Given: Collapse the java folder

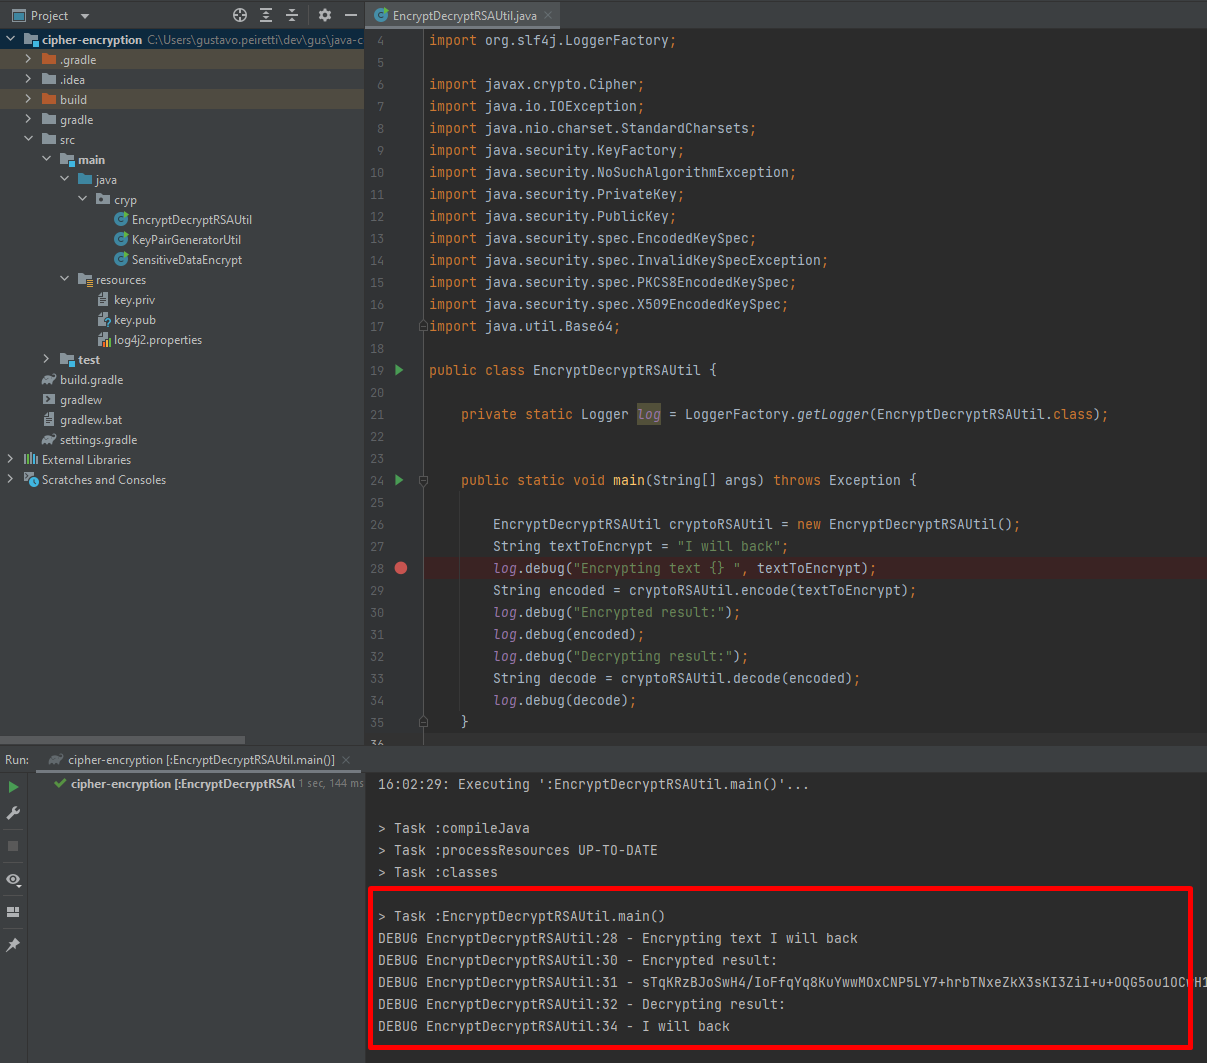Looking at the screenshot, I should (x=64, y=179).
